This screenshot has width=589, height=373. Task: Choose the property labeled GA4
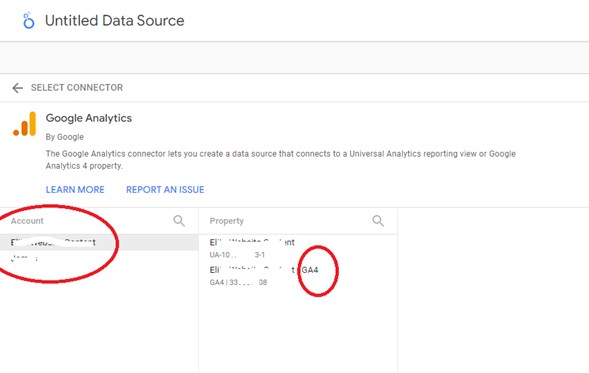298,276
